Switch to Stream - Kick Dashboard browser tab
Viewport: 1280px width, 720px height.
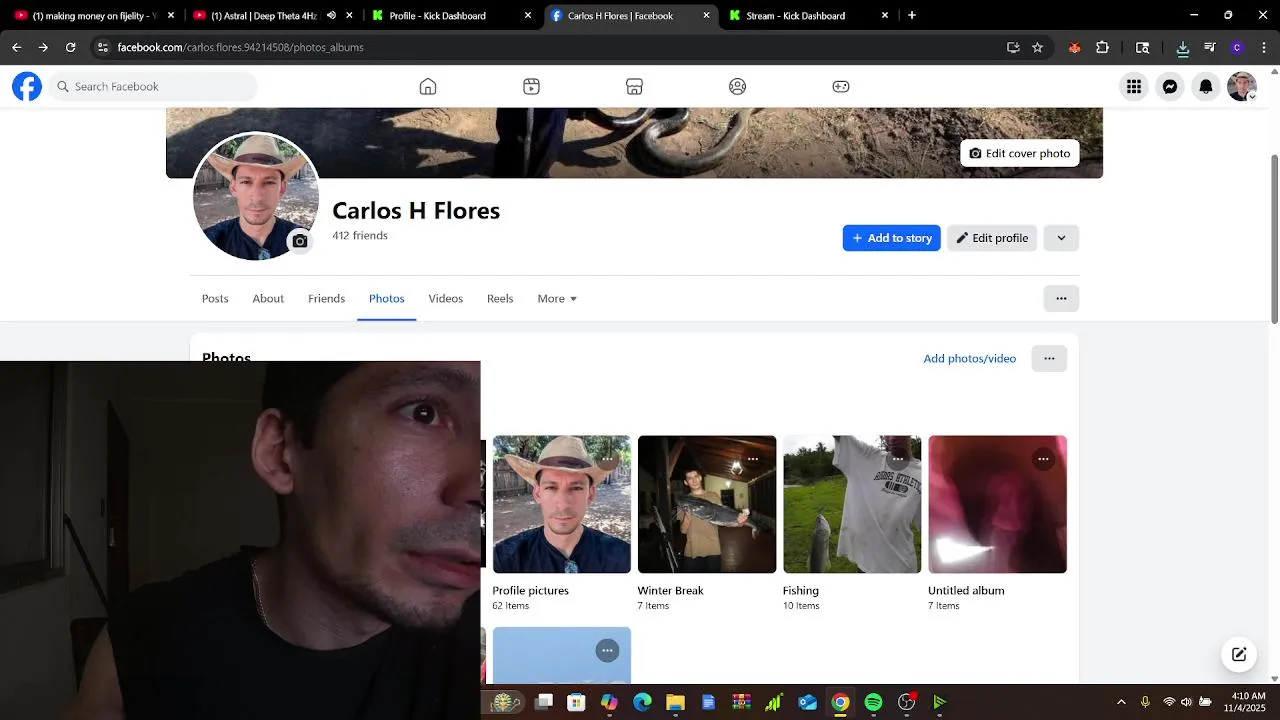click(806, 15)
